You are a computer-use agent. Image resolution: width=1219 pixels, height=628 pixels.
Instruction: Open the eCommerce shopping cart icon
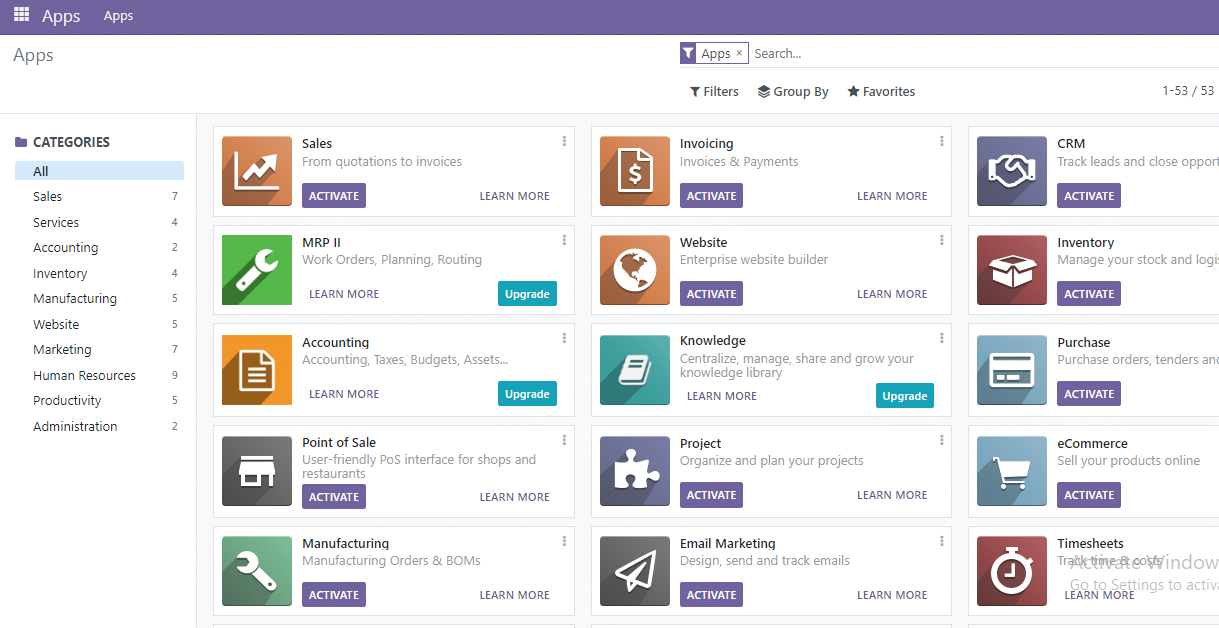click(x=1011, y=470)
